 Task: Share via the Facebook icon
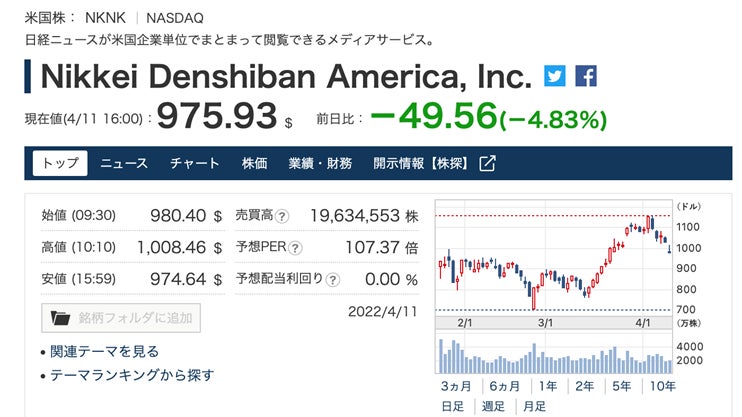point(586,76)
